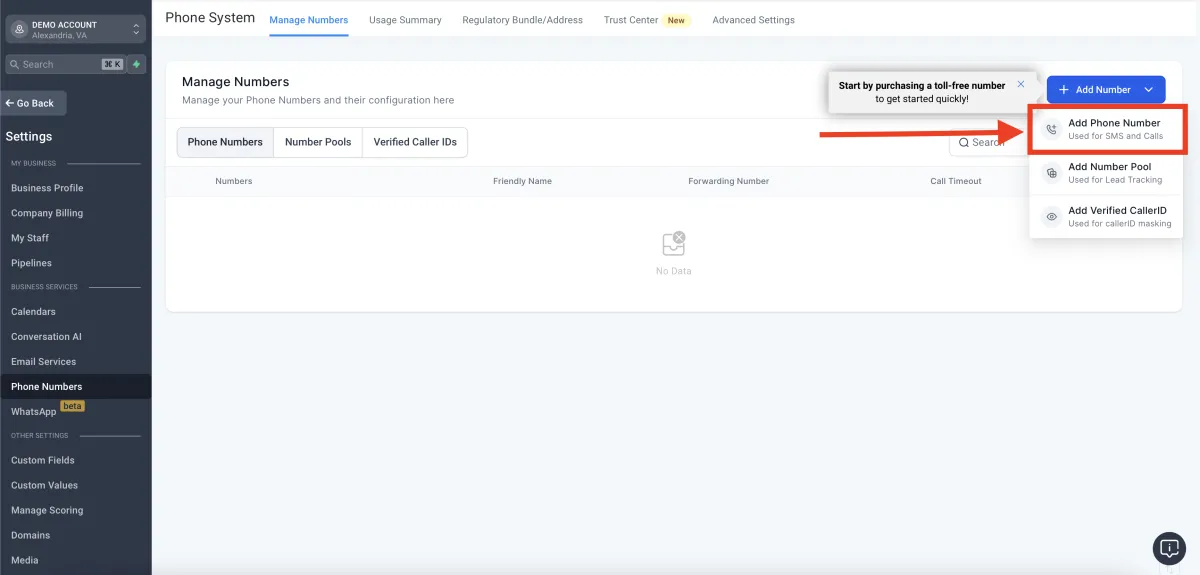Click the Verified CallerID eye icon
This screenshot has width=1200, height=575.
pyautogui.click(x=1051, y=217)
